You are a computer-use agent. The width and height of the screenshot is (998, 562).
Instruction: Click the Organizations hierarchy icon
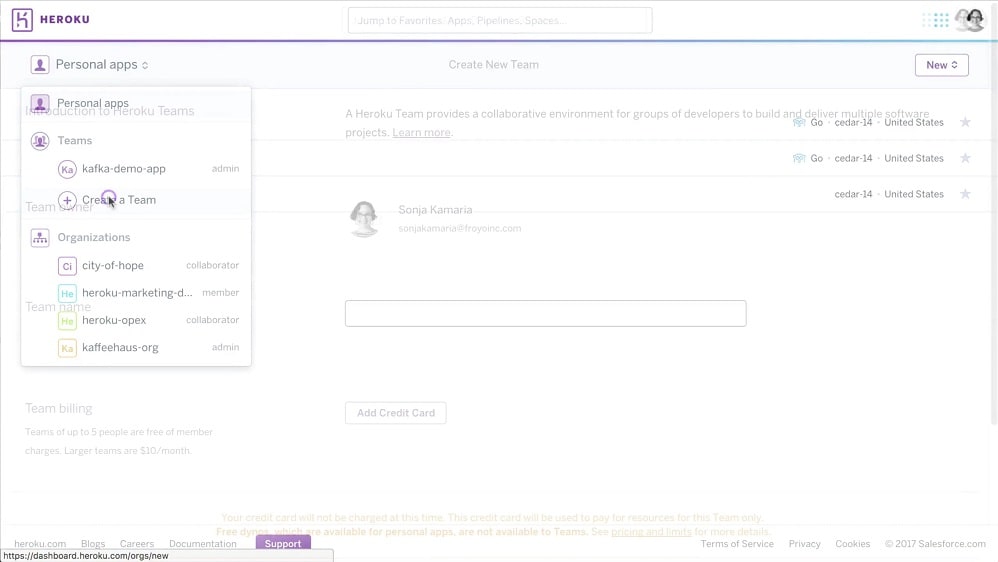pos(39,237)
